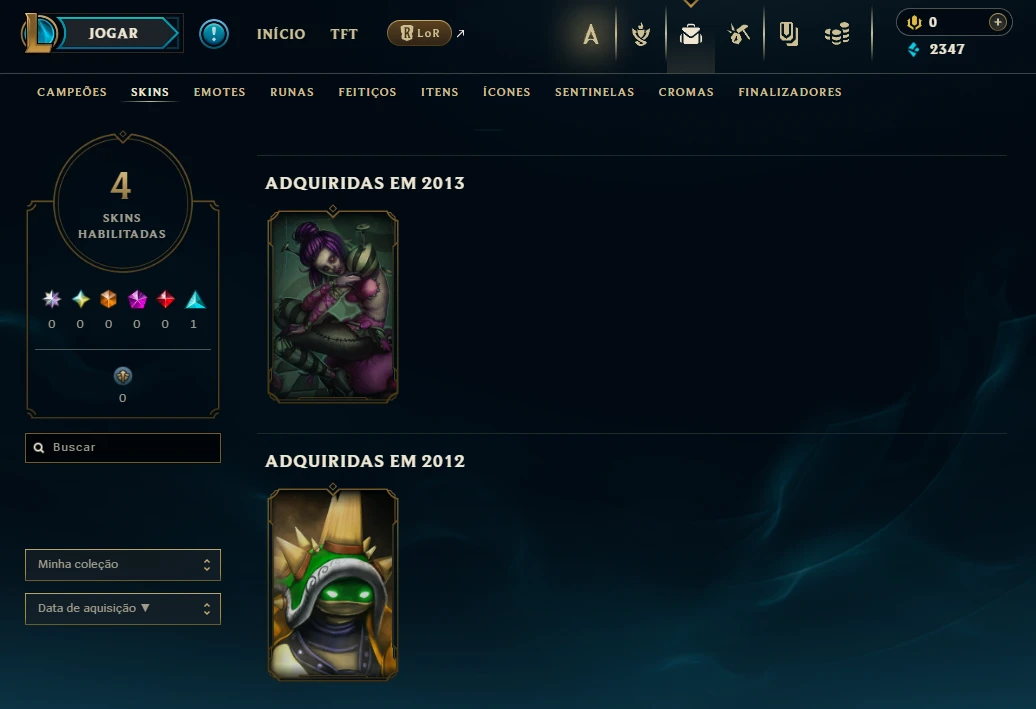Select the orange Legendary gem filter
The width and height of the screenshot is (1036, 709).
(x=108, y=299)
